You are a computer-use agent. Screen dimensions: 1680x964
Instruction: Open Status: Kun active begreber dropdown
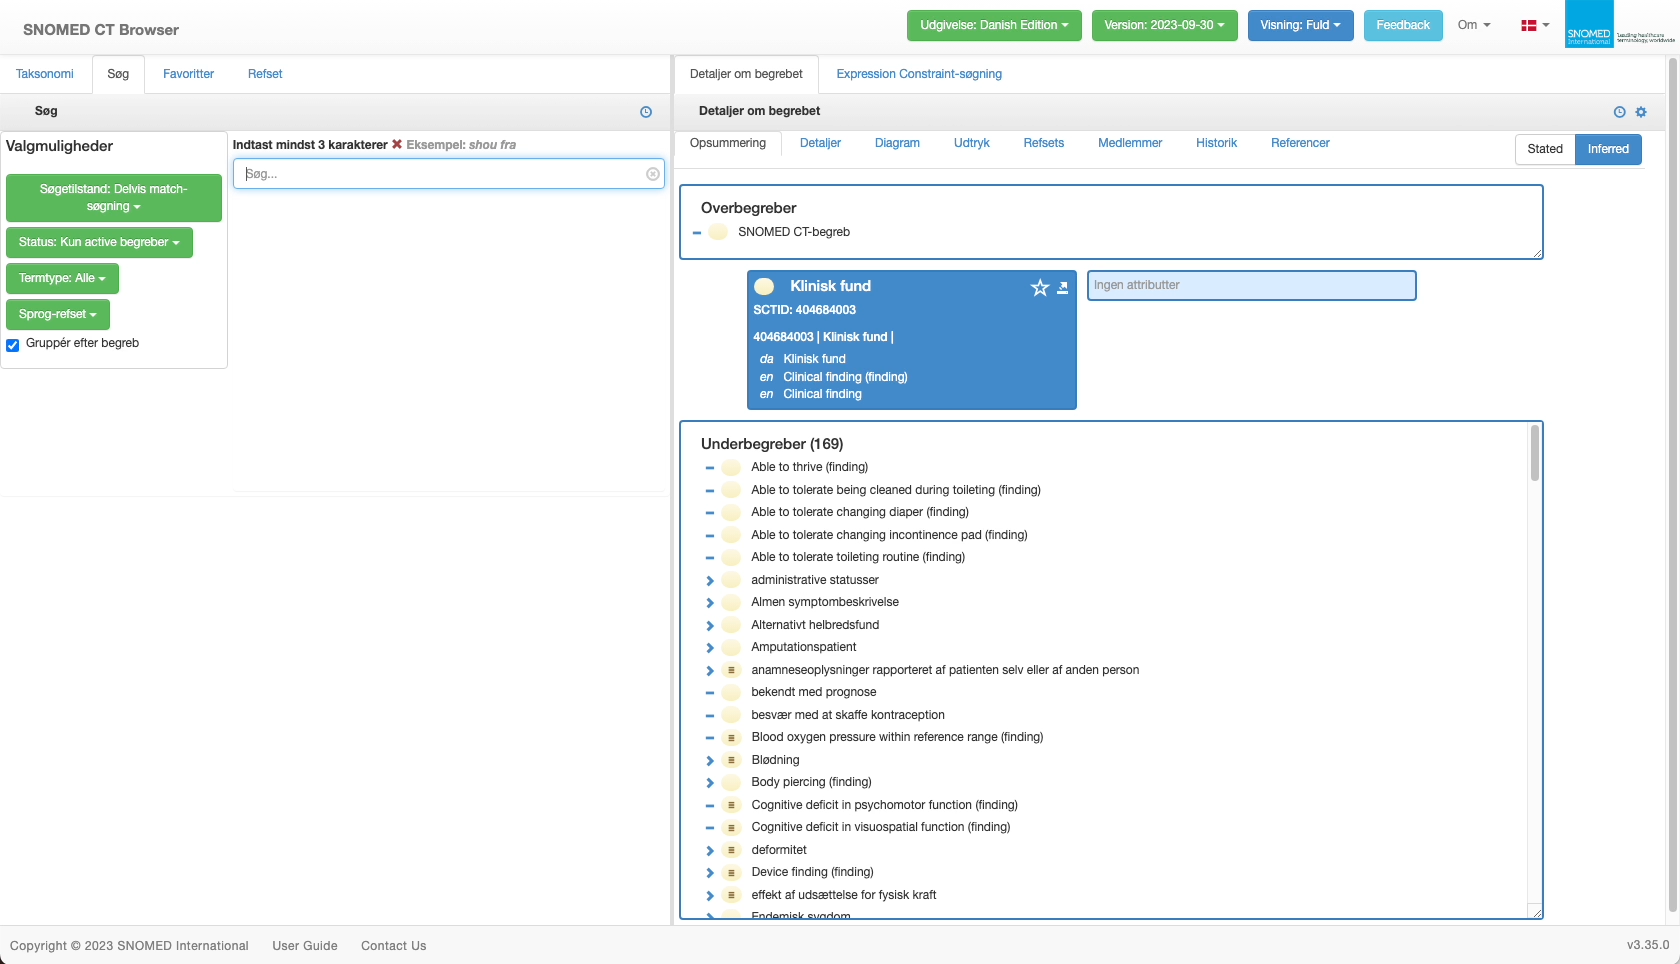coord(99,242)
